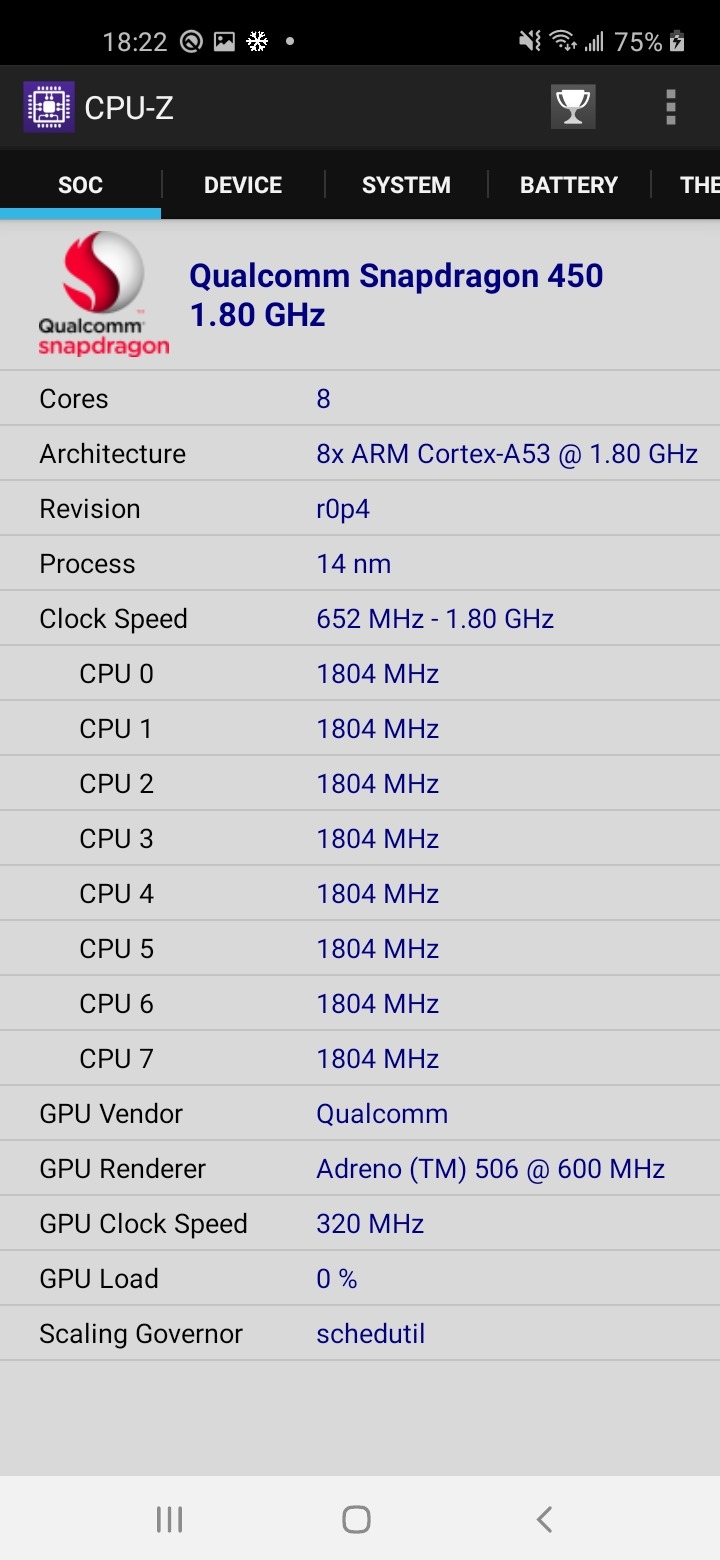Tap the Architecture row
This screenshot has height=1560, width=720.
pyautogui.click(x=360, y=454)
